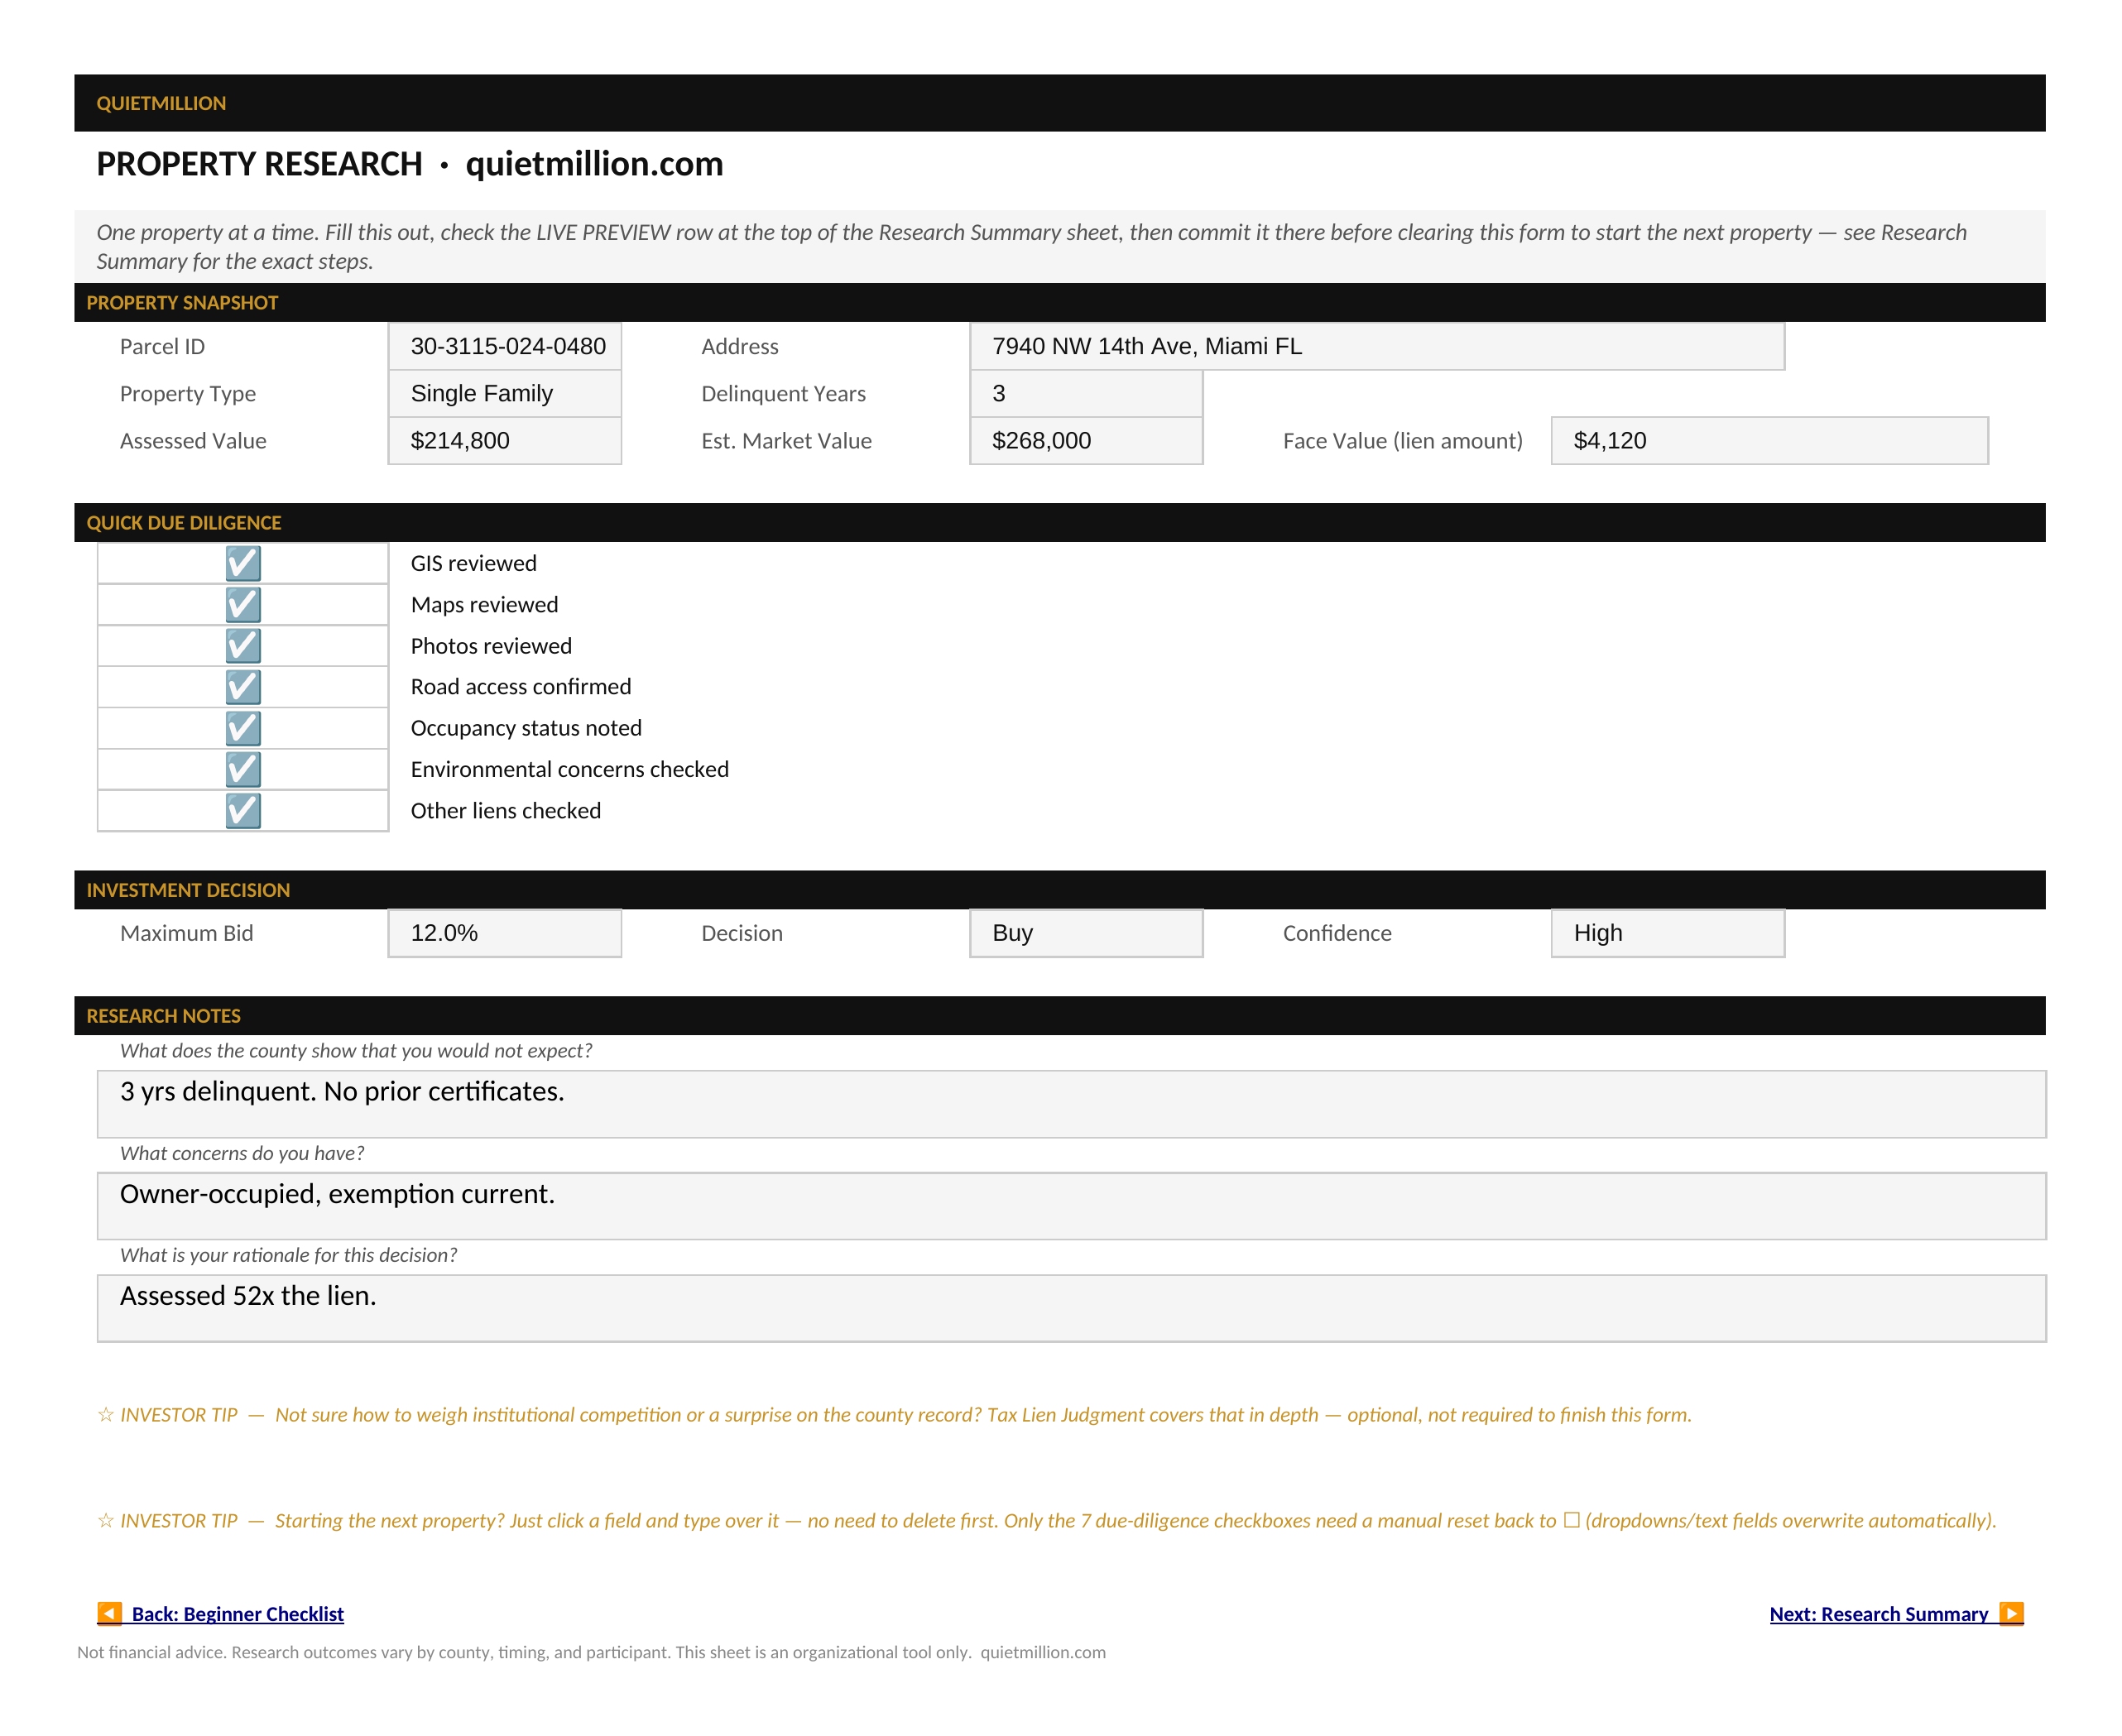Click the Assessed Value field
Screen dimensions: 2122x1736
tap(505, 441)
